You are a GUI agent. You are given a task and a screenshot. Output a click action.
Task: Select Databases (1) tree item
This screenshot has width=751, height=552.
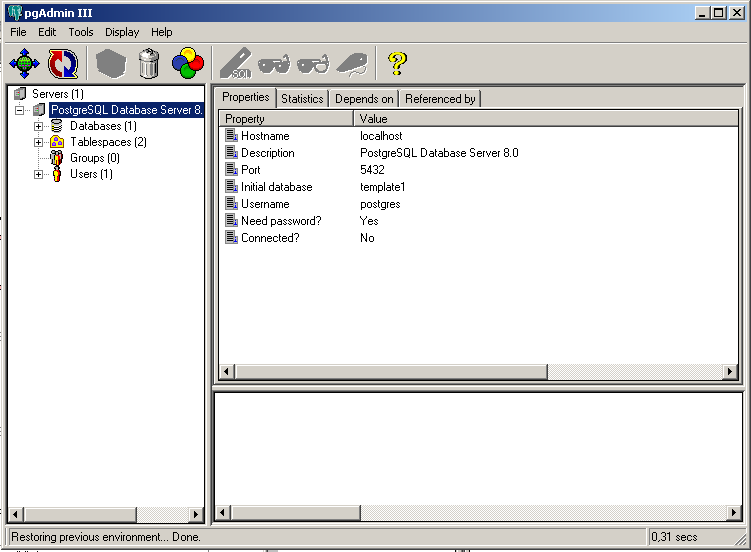pos(103,126)
